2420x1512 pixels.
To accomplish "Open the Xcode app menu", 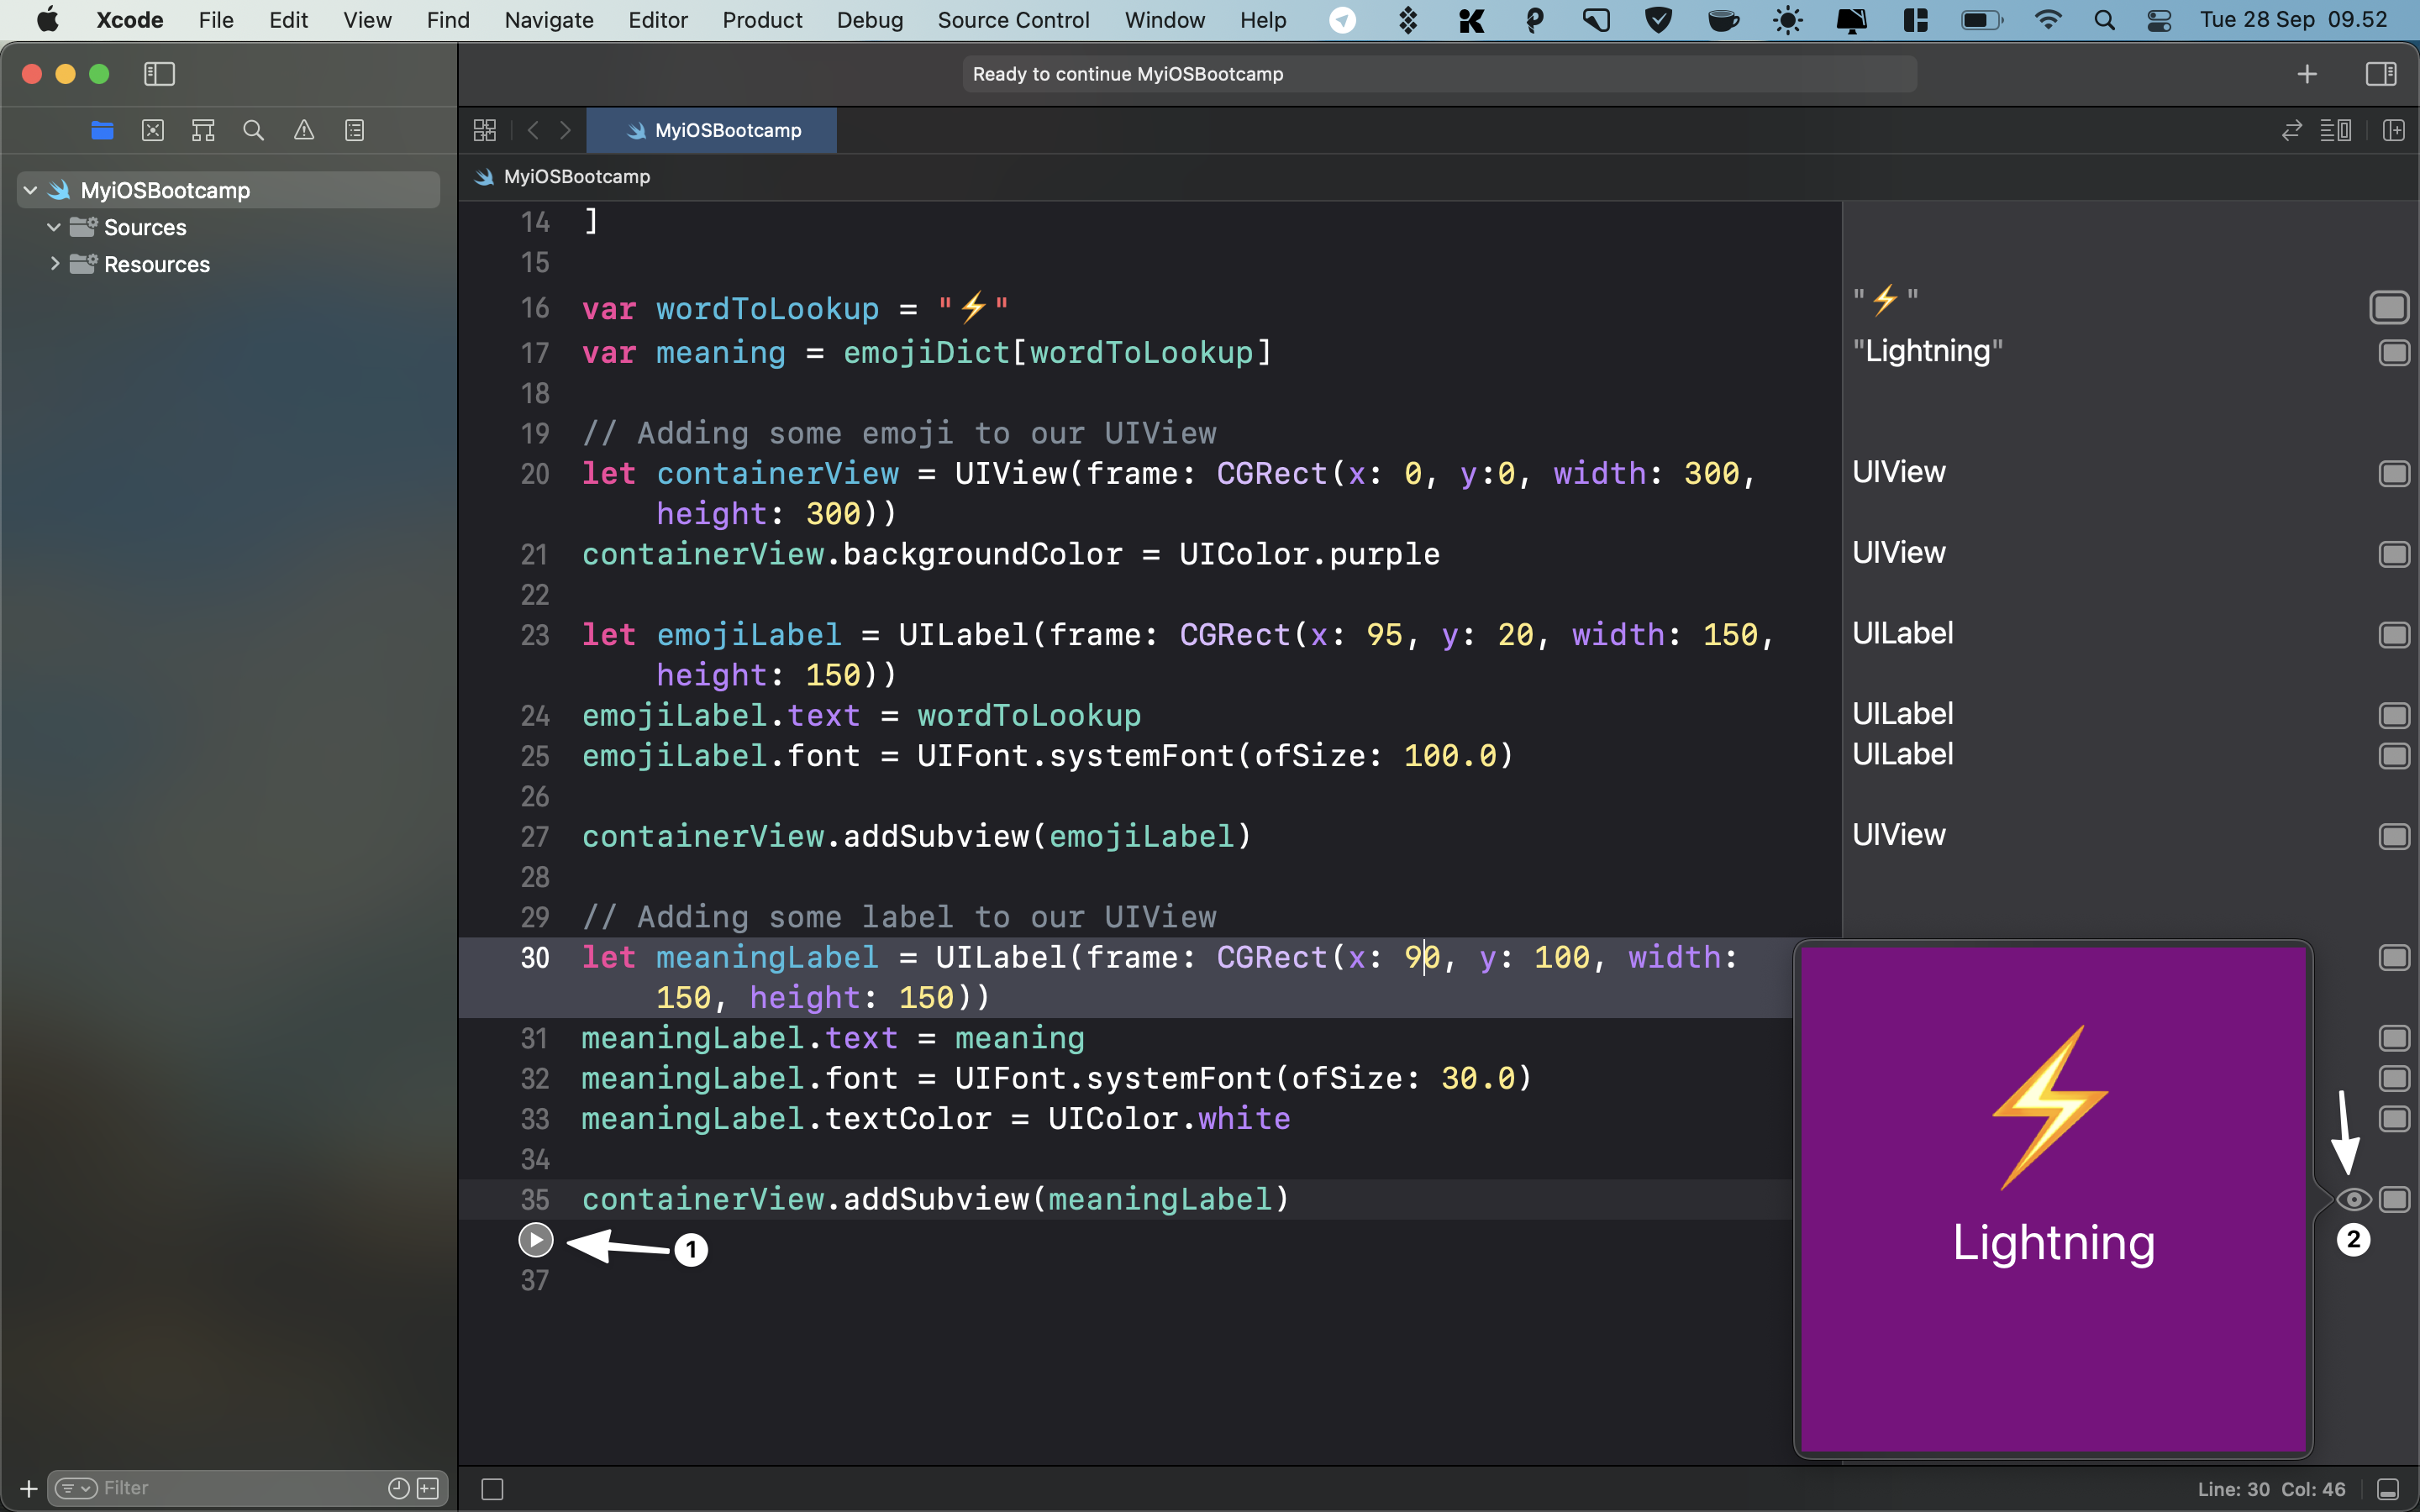I will point(130,20).
